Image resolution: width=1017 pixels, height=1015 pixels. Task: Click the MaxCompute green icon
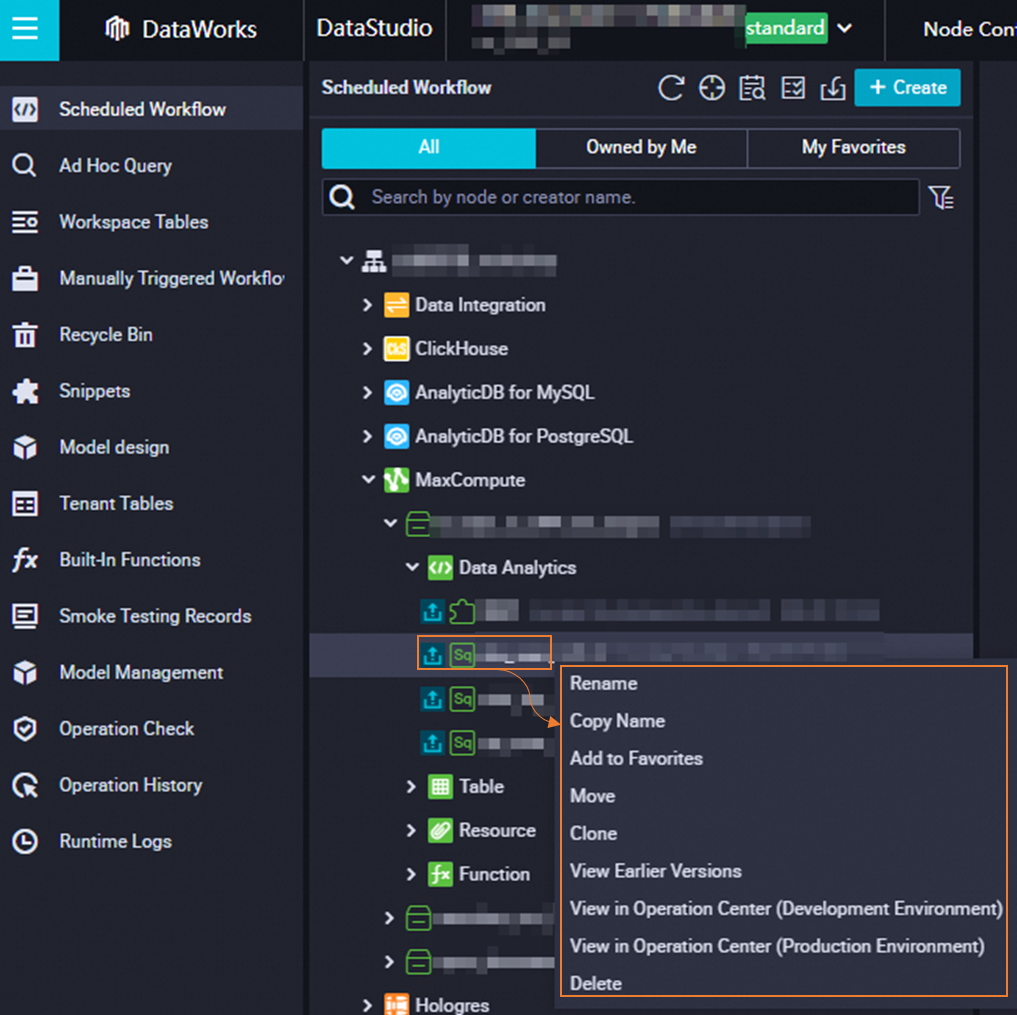(396, 480)
